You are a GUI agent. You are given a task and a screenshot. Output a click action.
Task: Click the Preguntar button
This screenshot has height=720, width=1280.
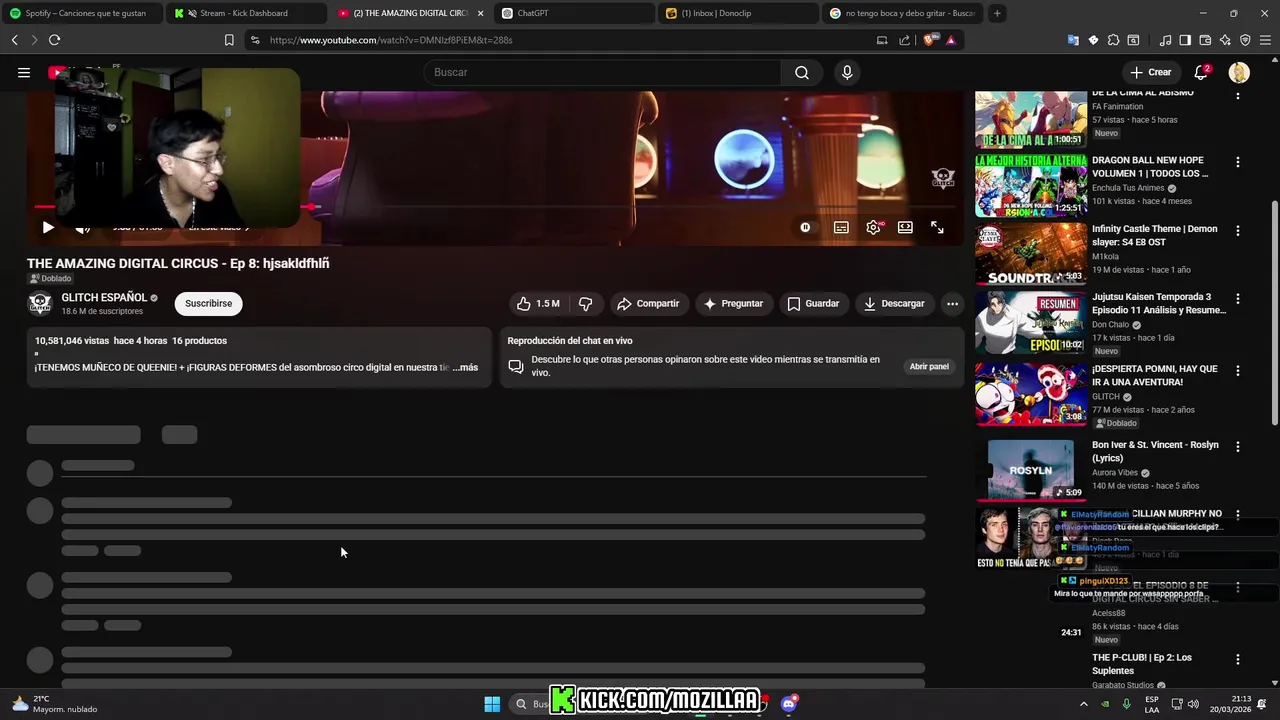[733, 303]
